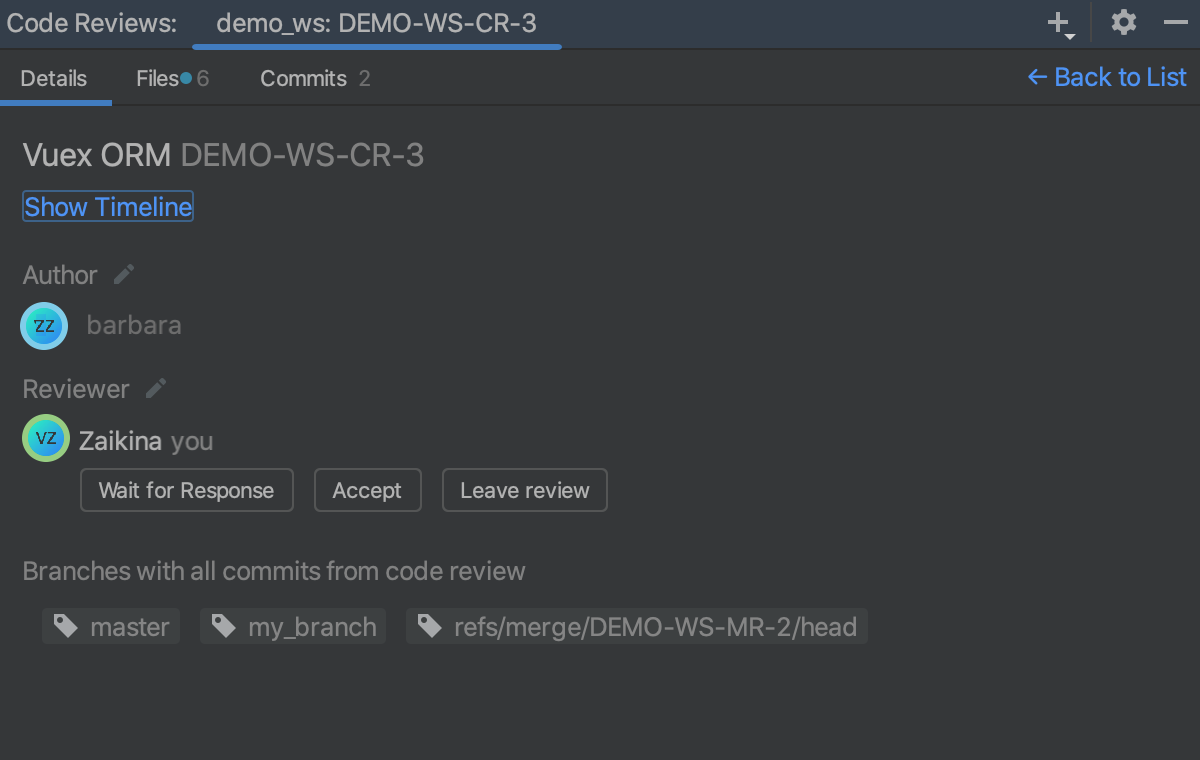This screenshot has height=760, width=1200.
Task: Click the Accept button
Action: point(367,490)
